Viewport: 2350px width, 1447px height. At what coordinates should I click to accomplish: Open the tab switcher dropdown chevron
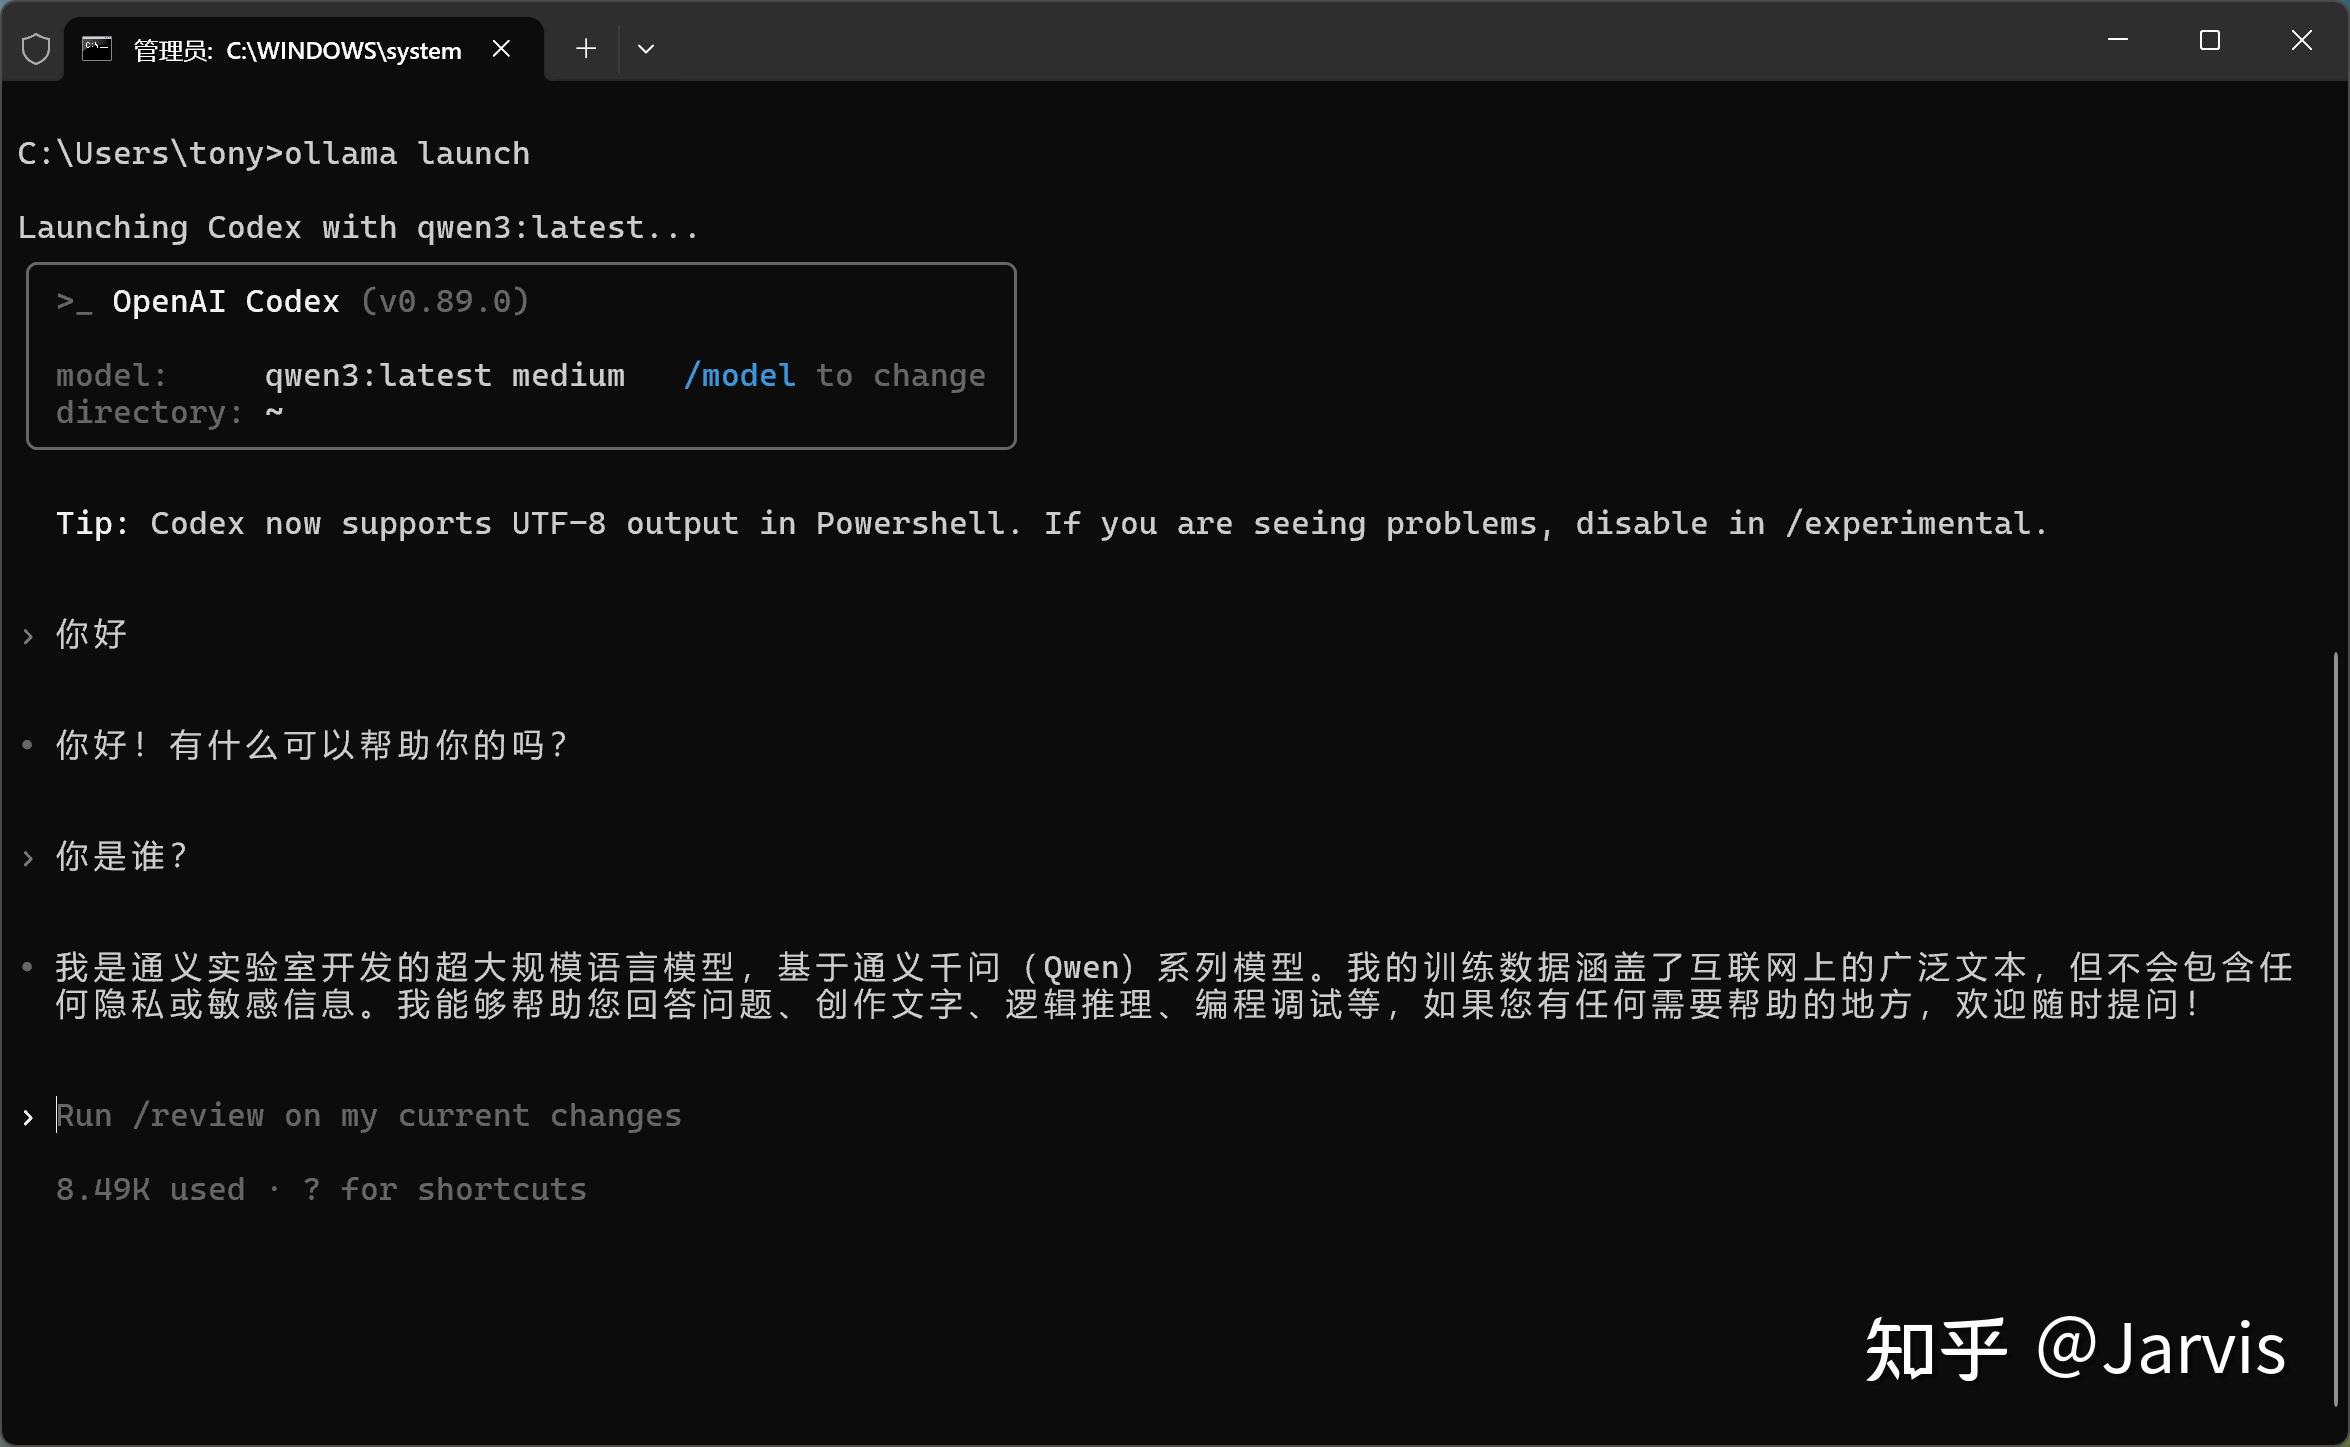click(645, 48)
